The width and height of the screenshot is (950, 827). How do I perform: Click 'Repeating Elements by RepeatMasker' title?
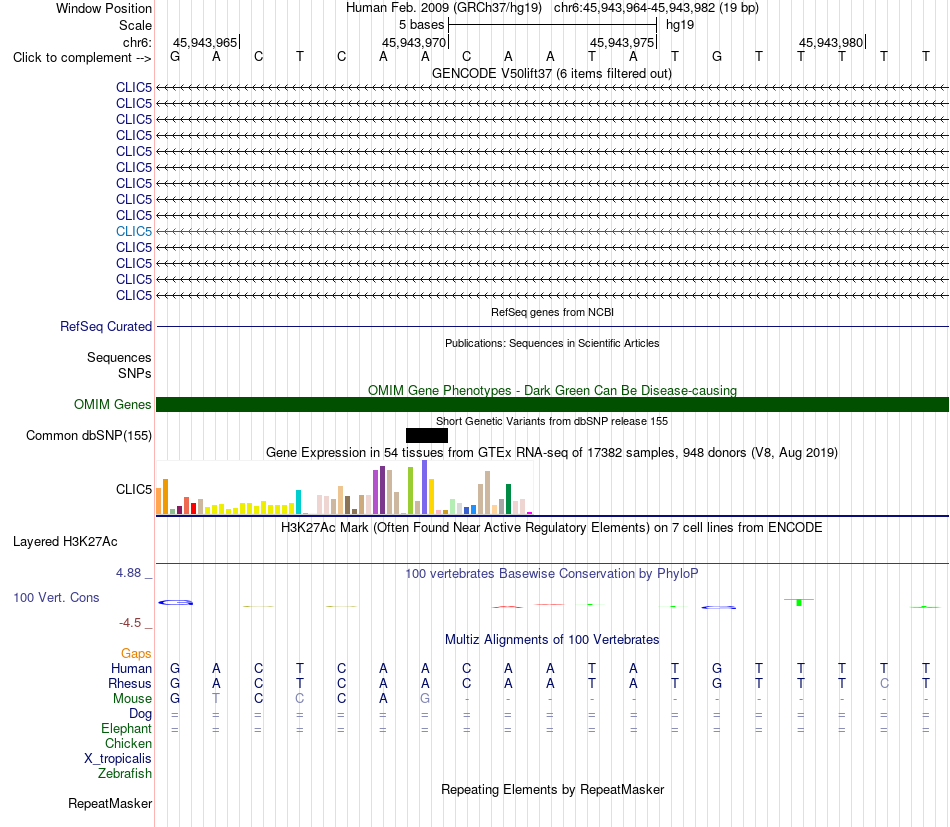(x=552, y=789)
